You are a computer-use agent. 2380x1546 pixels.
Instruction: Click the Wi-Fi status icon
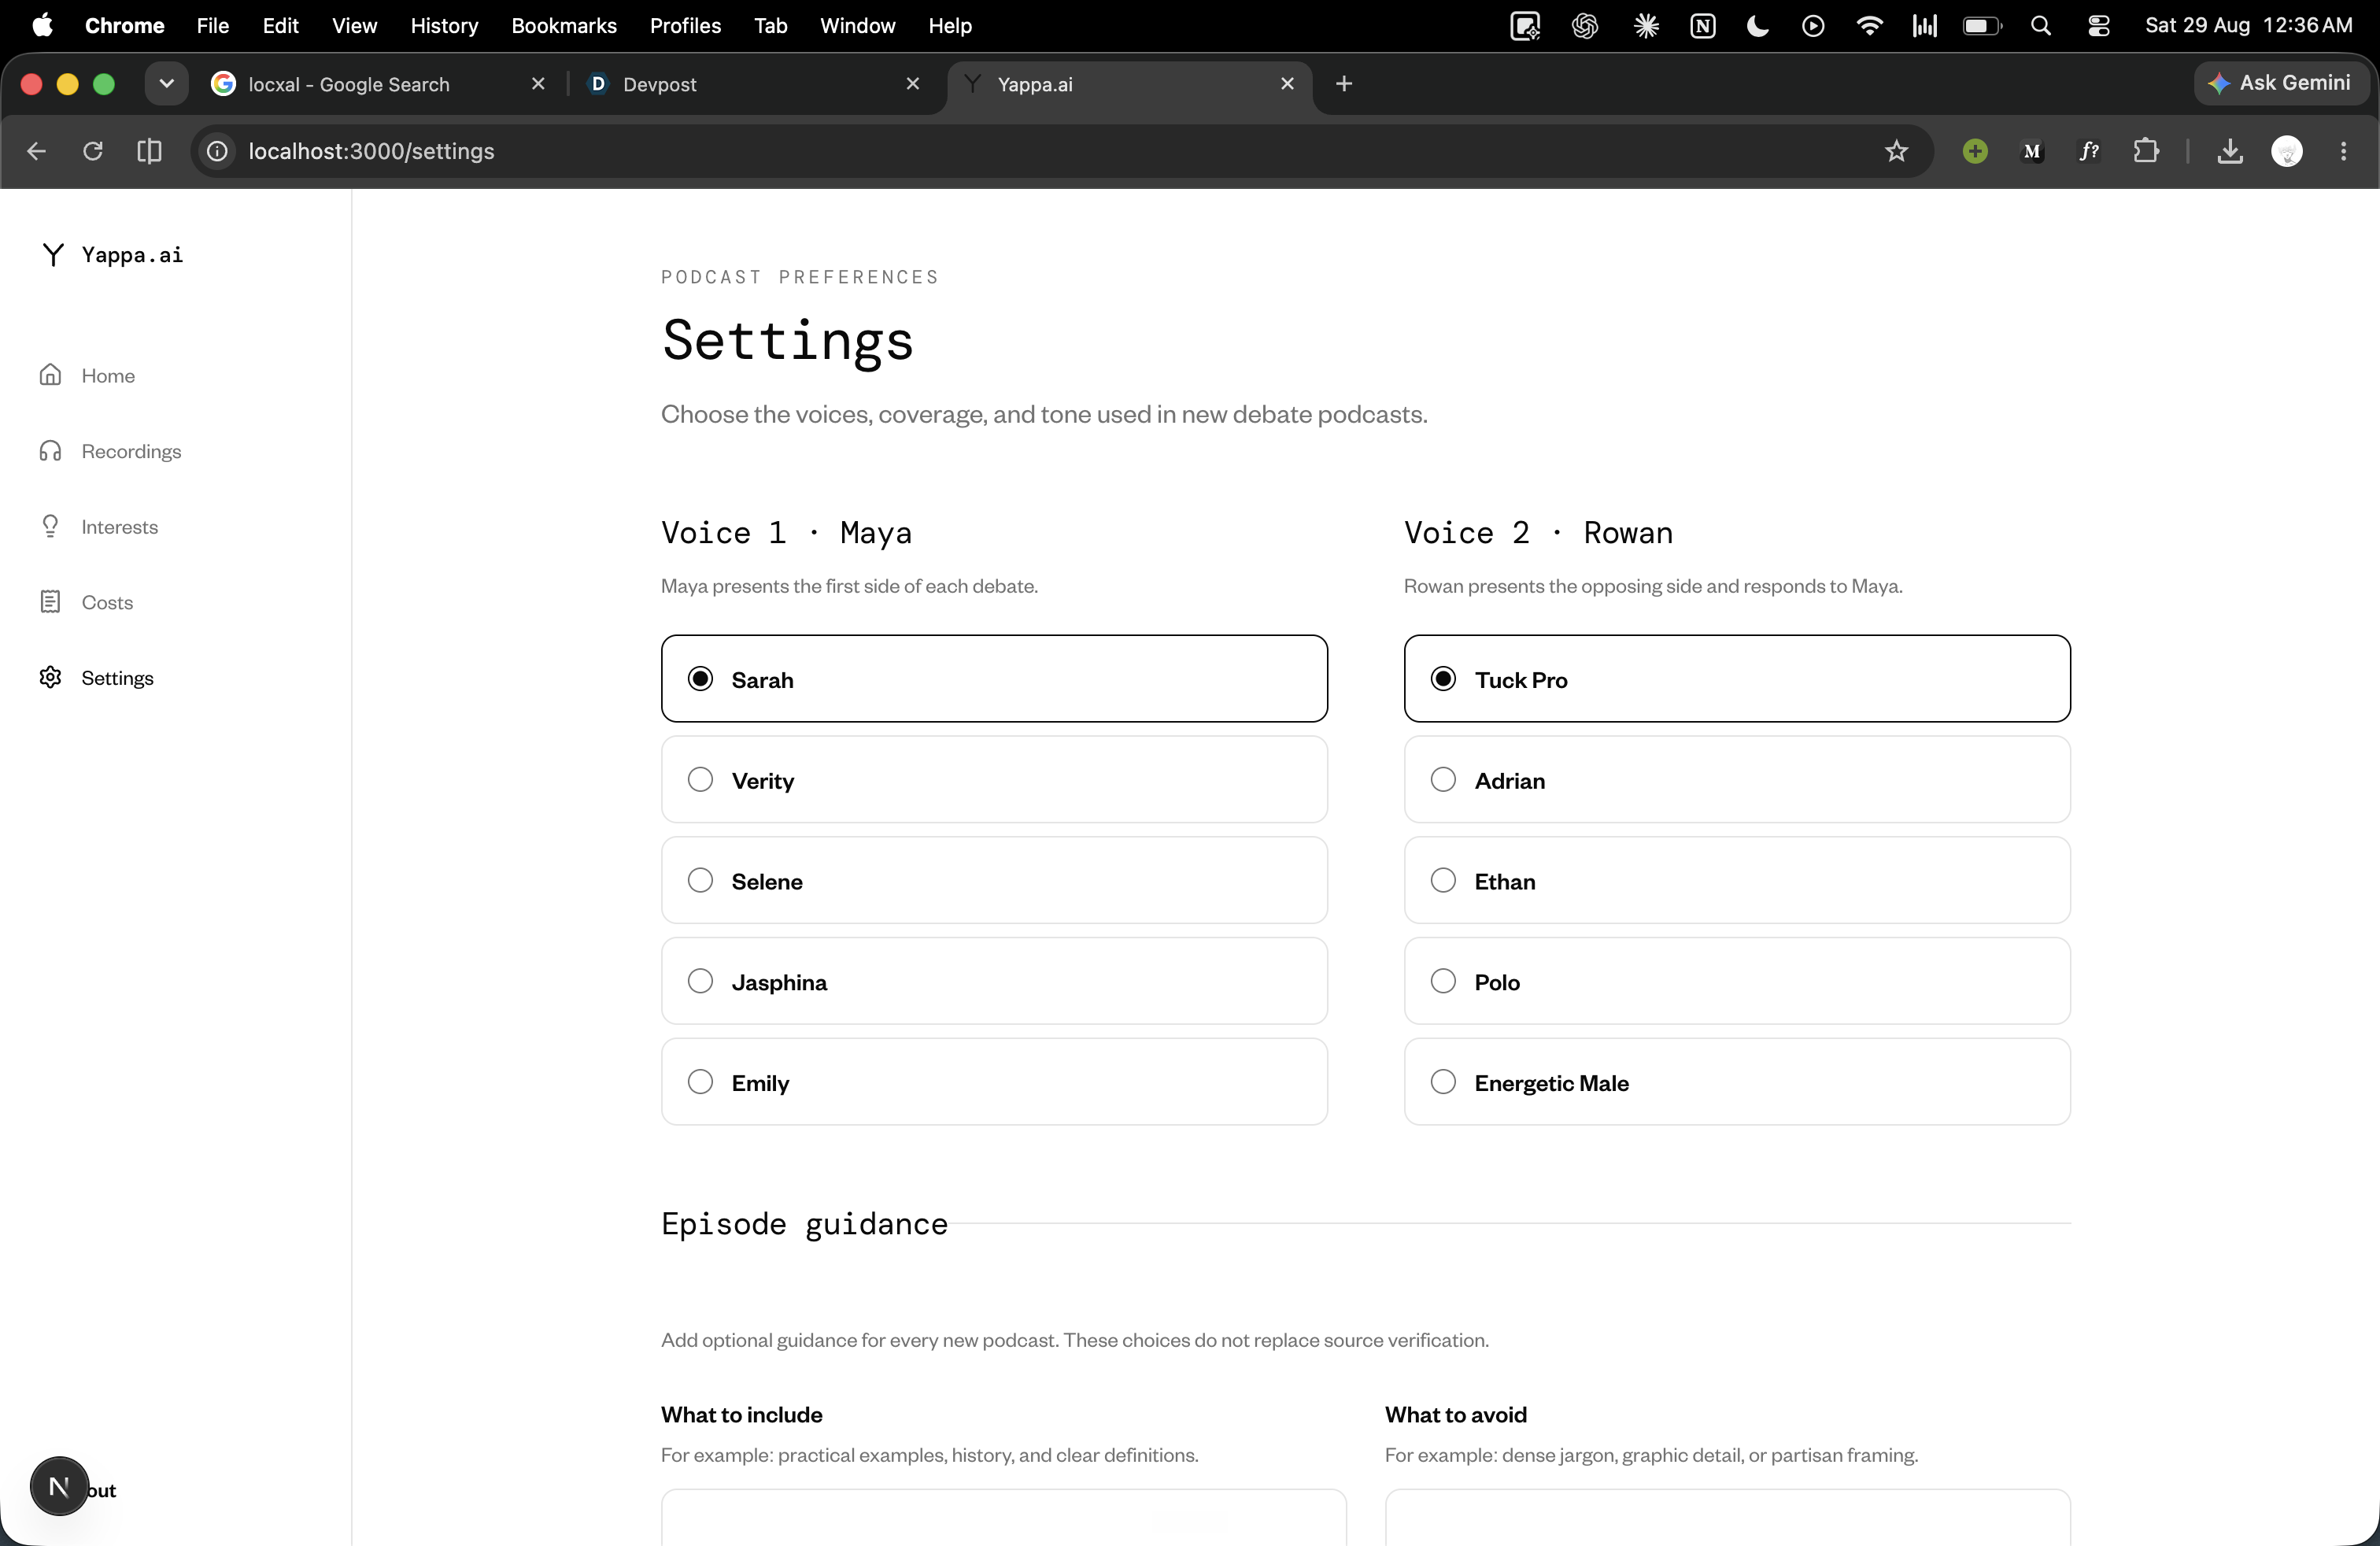point(1869,26)
